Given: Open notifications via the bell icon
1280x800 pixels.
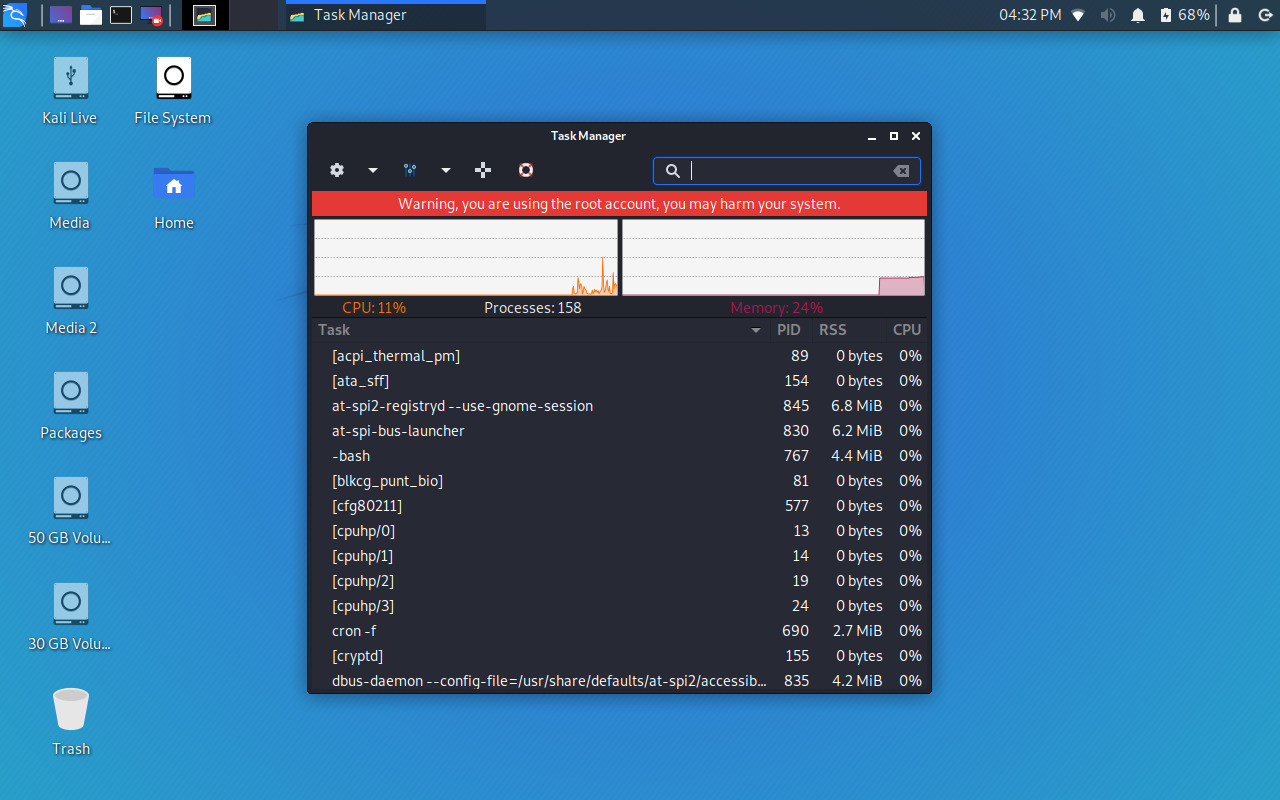Looking at the screenshot, I should coord(1138,15).
